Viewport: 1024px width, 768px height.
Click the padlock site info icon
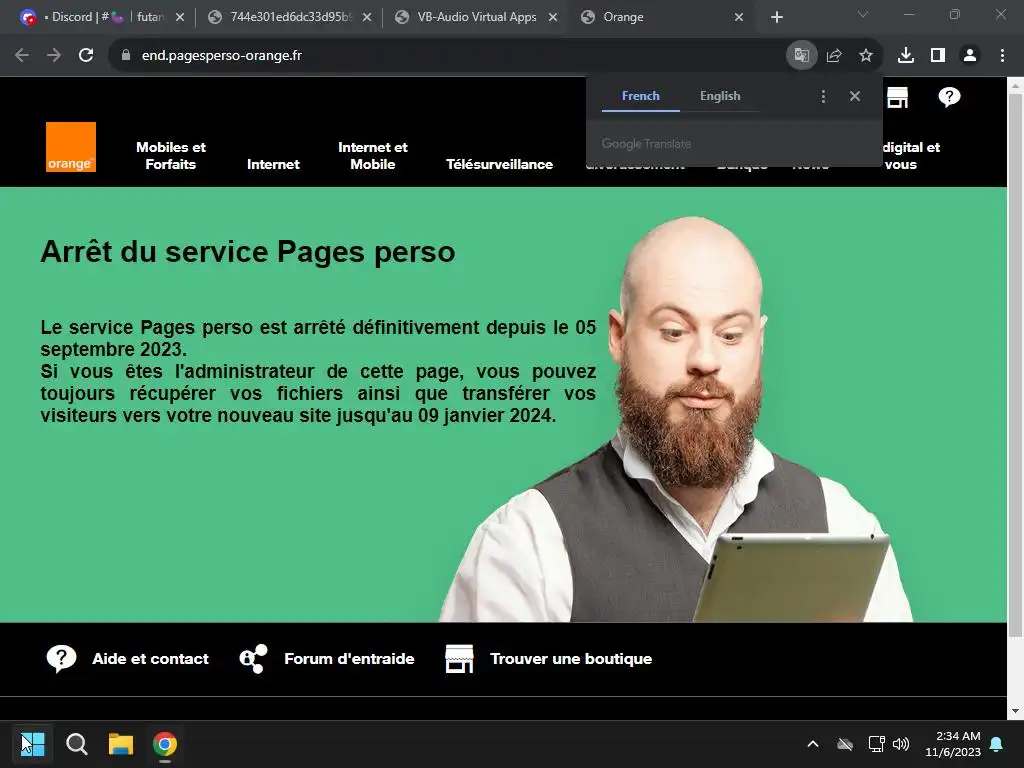tap(126, 56)
